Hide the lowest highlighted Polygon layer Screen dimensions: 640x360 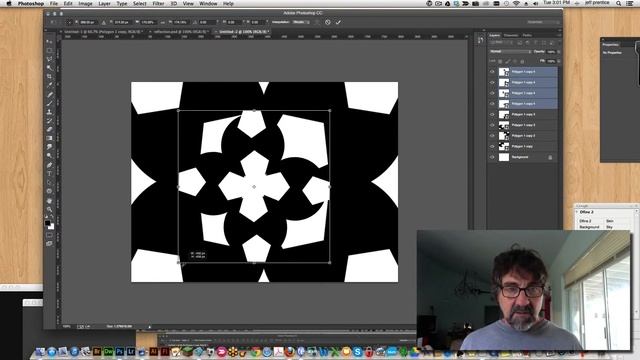click(x=492, y=104)
